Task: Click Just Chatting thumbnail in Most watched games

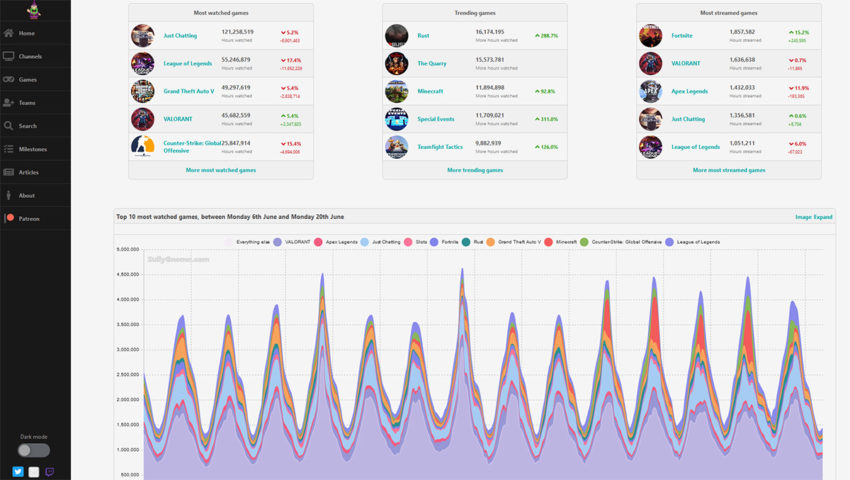Action: 143,36
